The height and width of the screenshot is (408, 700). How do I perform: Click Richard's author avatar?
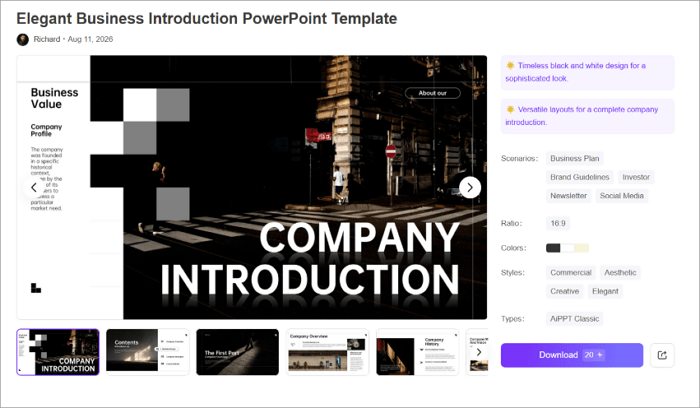click(23, 39)
